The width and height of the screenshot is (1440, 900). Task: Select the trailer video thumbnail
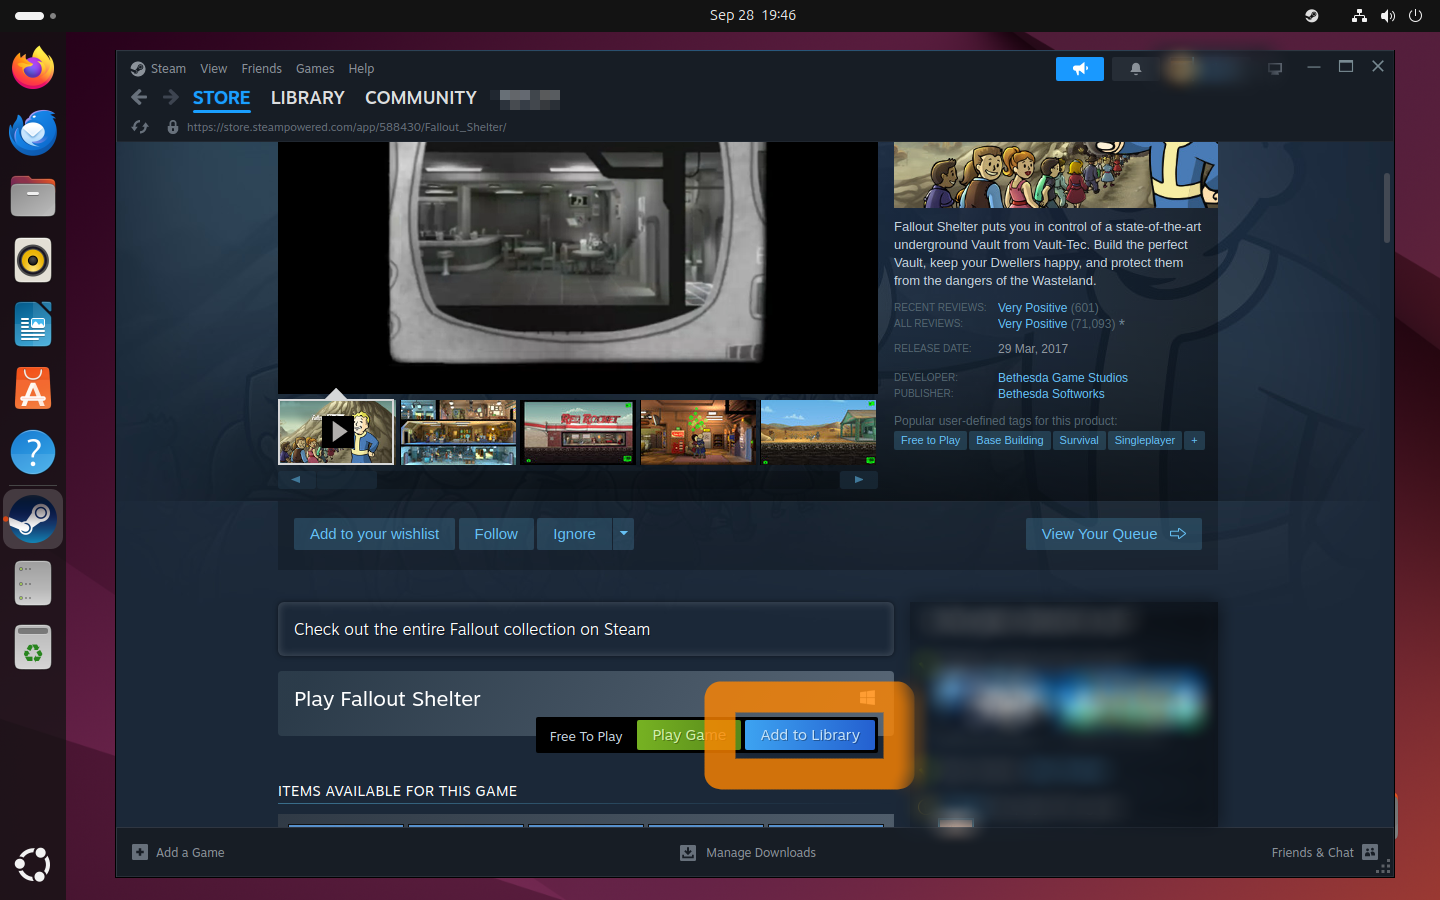click(336, 432)
